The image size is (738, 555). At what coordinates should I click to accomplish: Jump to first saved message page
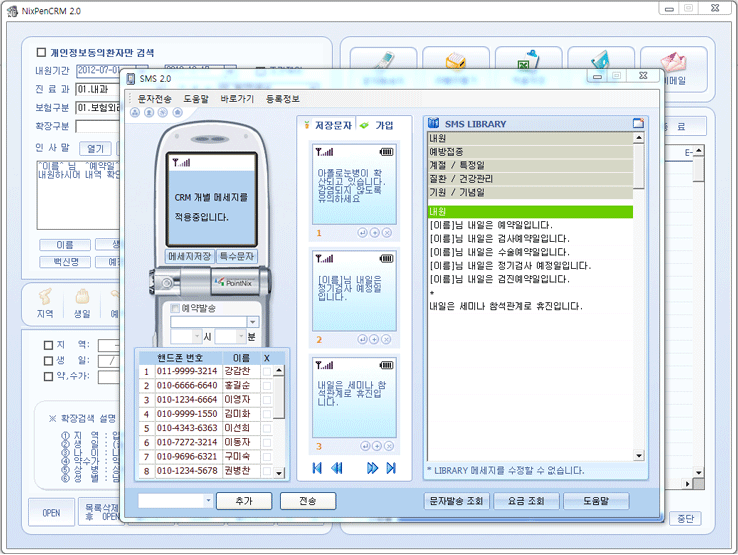[317, 468]
